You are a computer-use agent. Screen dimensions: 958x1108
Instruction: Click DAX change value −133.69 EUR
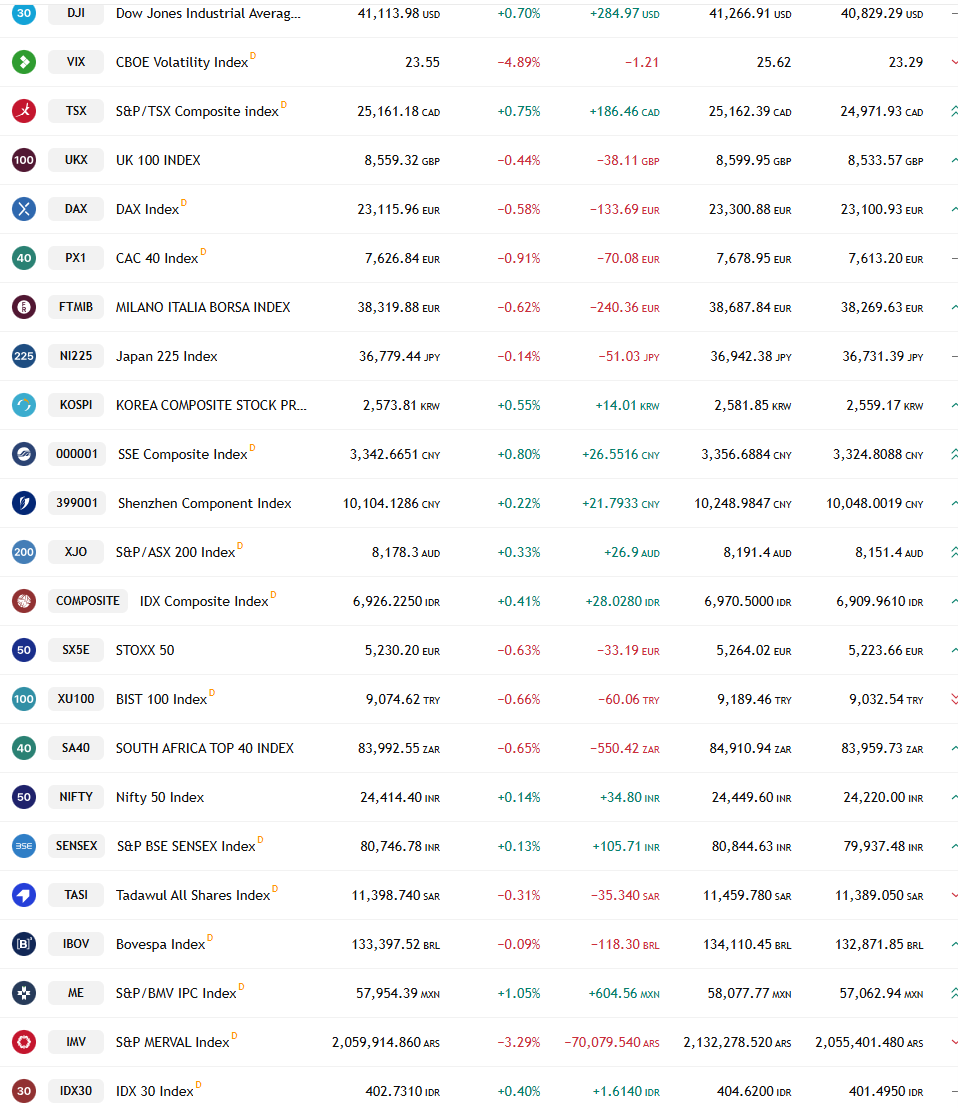tap(625, 210)
